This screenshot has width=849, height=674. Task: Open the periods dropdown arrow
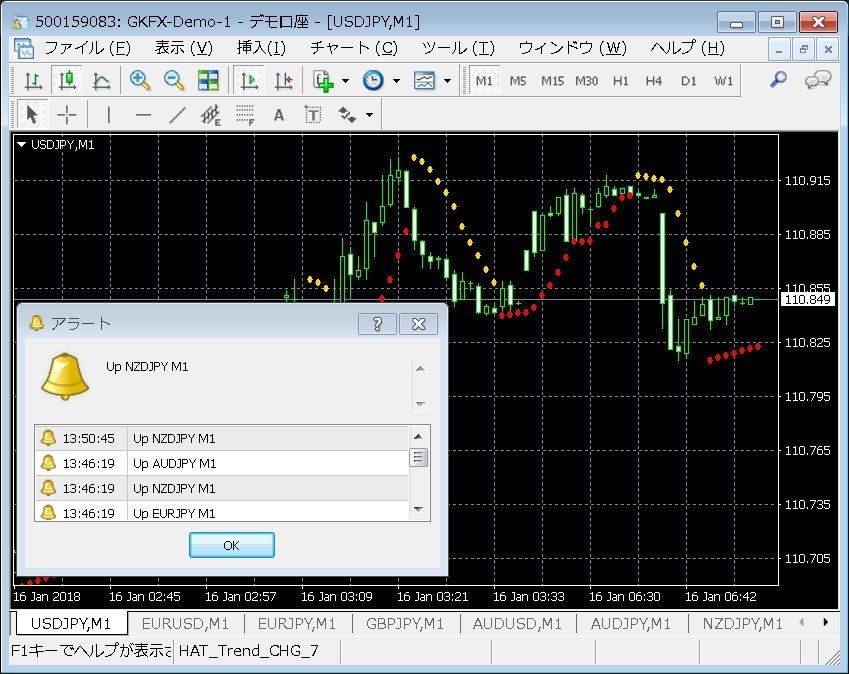396,81
